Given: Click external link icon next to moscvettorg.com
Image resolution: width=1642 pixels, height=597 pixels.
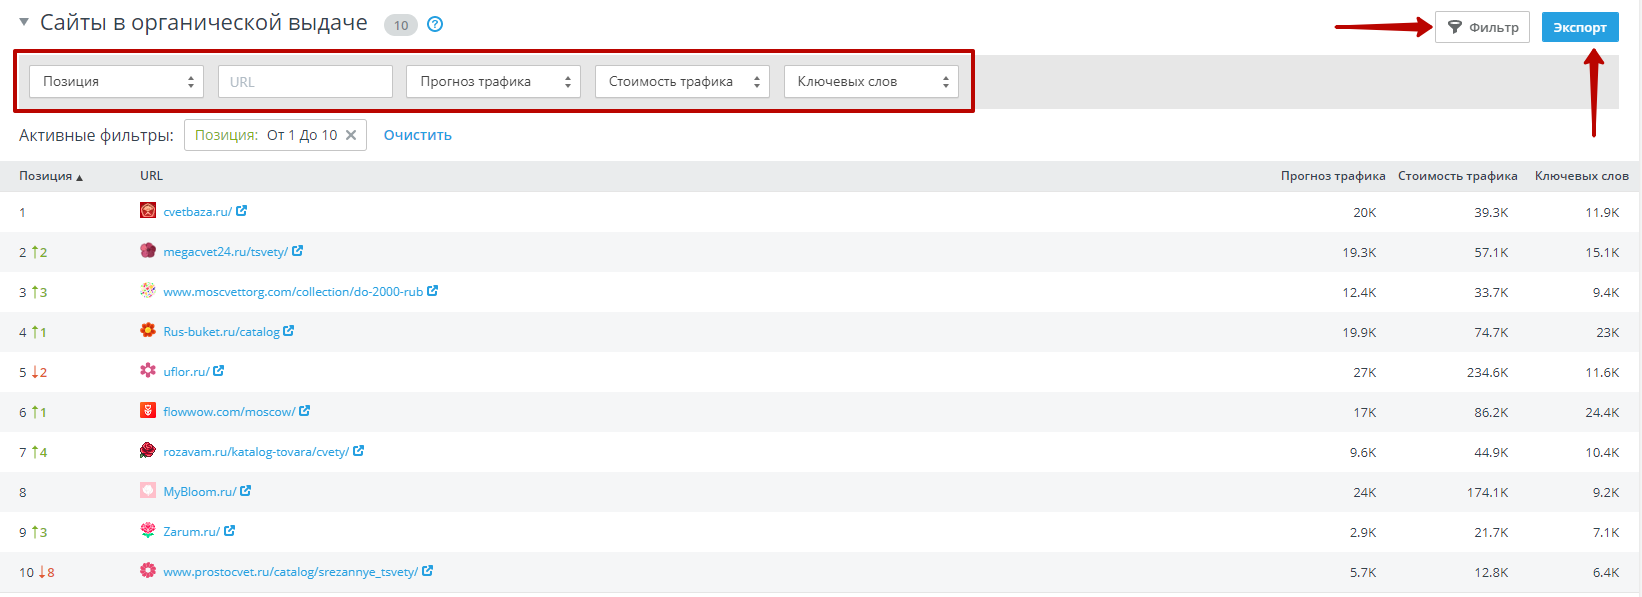Looking at the screenshot, I should (433, 291).
